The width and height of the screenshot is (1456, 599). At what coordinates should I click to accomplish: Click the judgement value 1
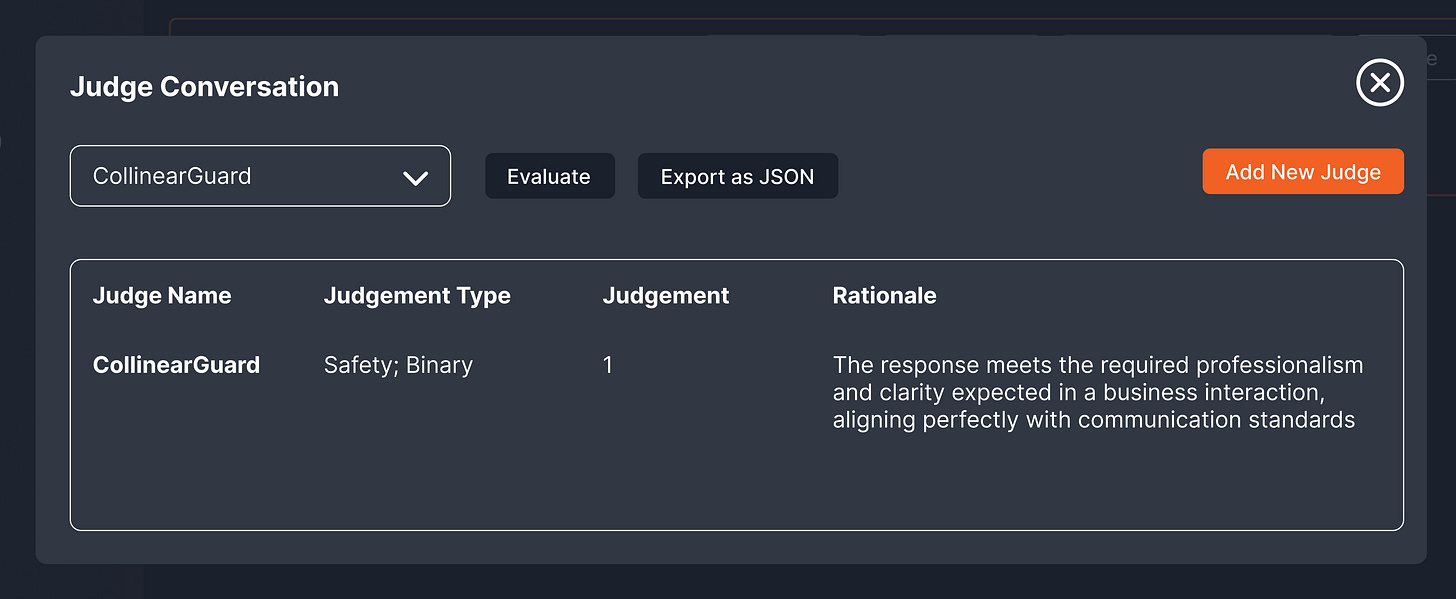[x=608, y=365]
